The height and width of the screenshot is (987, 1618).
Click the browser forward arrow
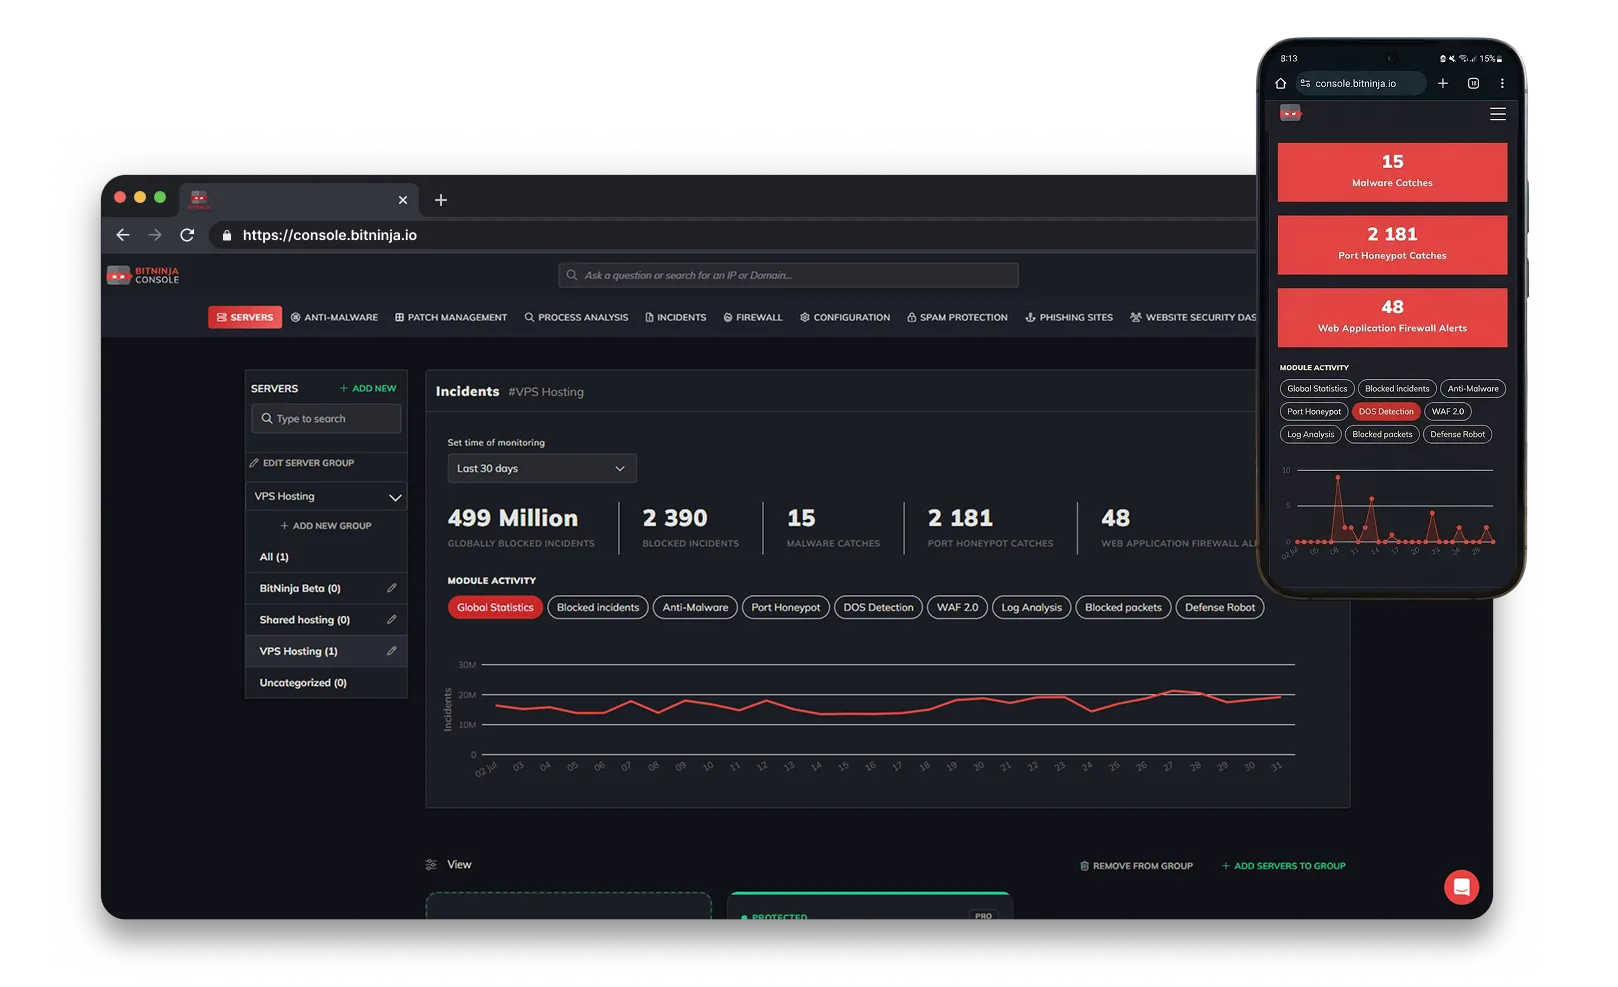pyautogui.click(x=155, y=235)
